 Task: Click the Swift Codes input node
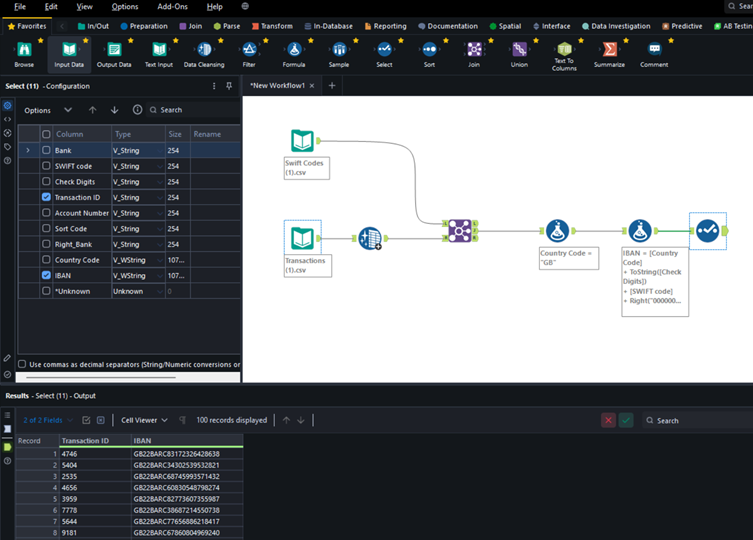(x=303, y=142)
